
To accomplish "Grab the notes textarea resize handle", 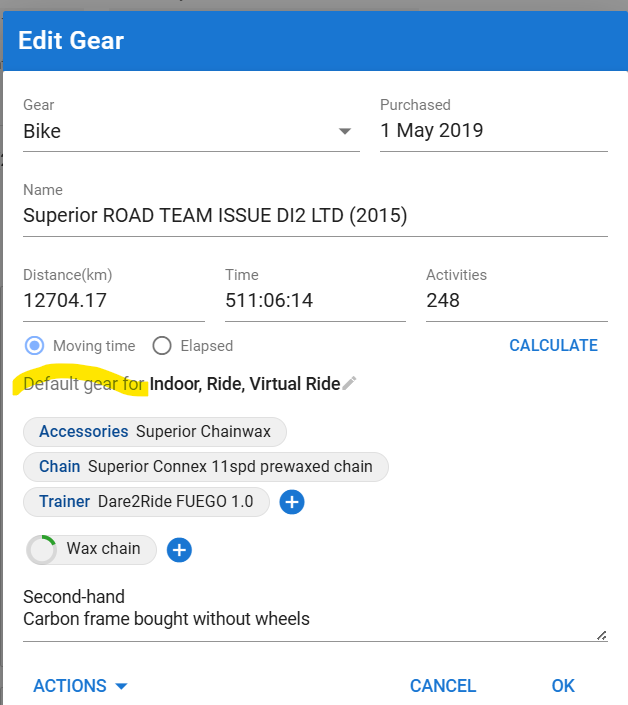I will click(601, 635).
